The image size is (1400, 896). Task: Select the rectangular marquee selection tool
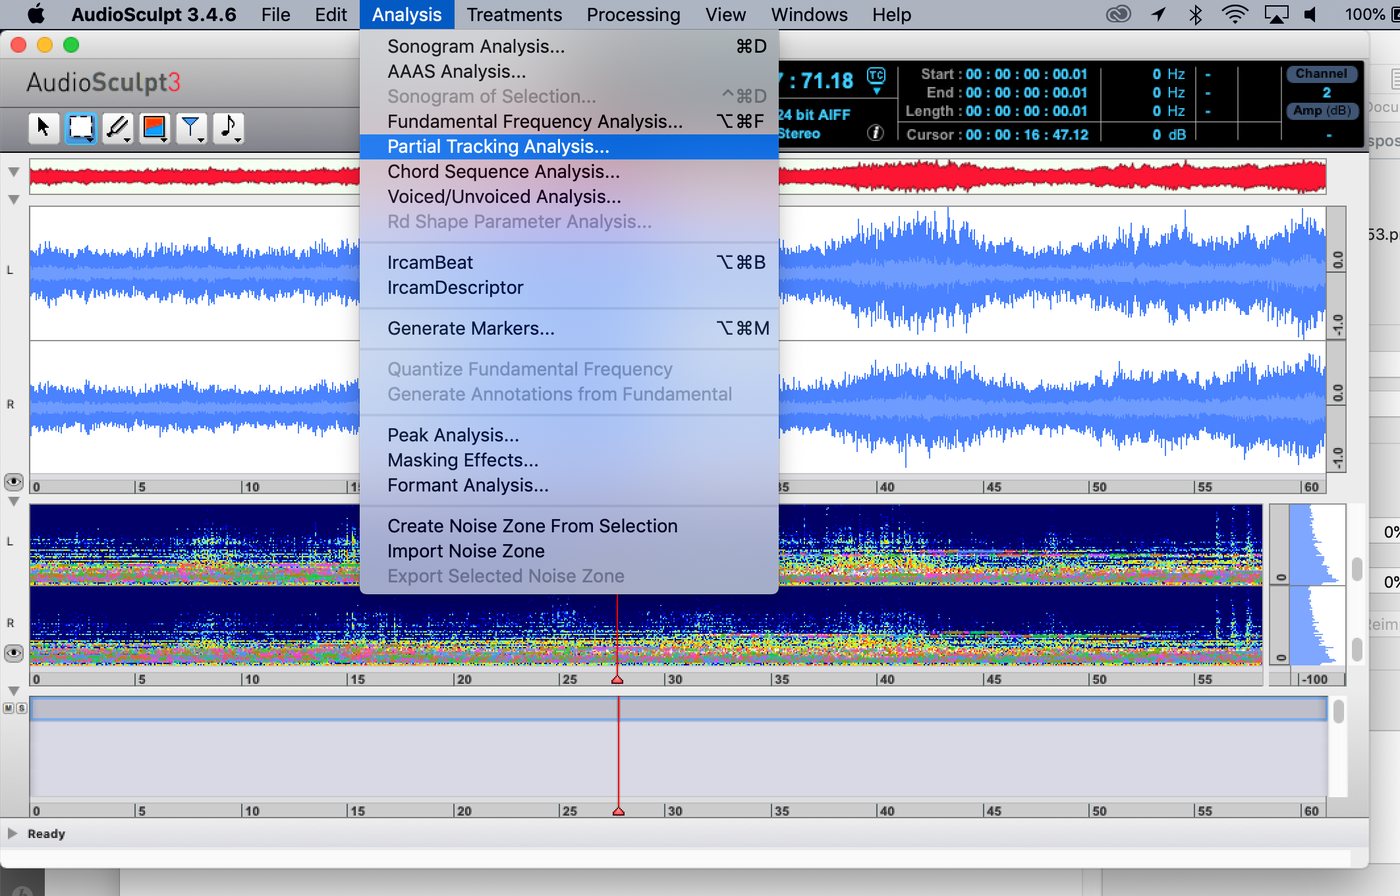click(80, 127)
